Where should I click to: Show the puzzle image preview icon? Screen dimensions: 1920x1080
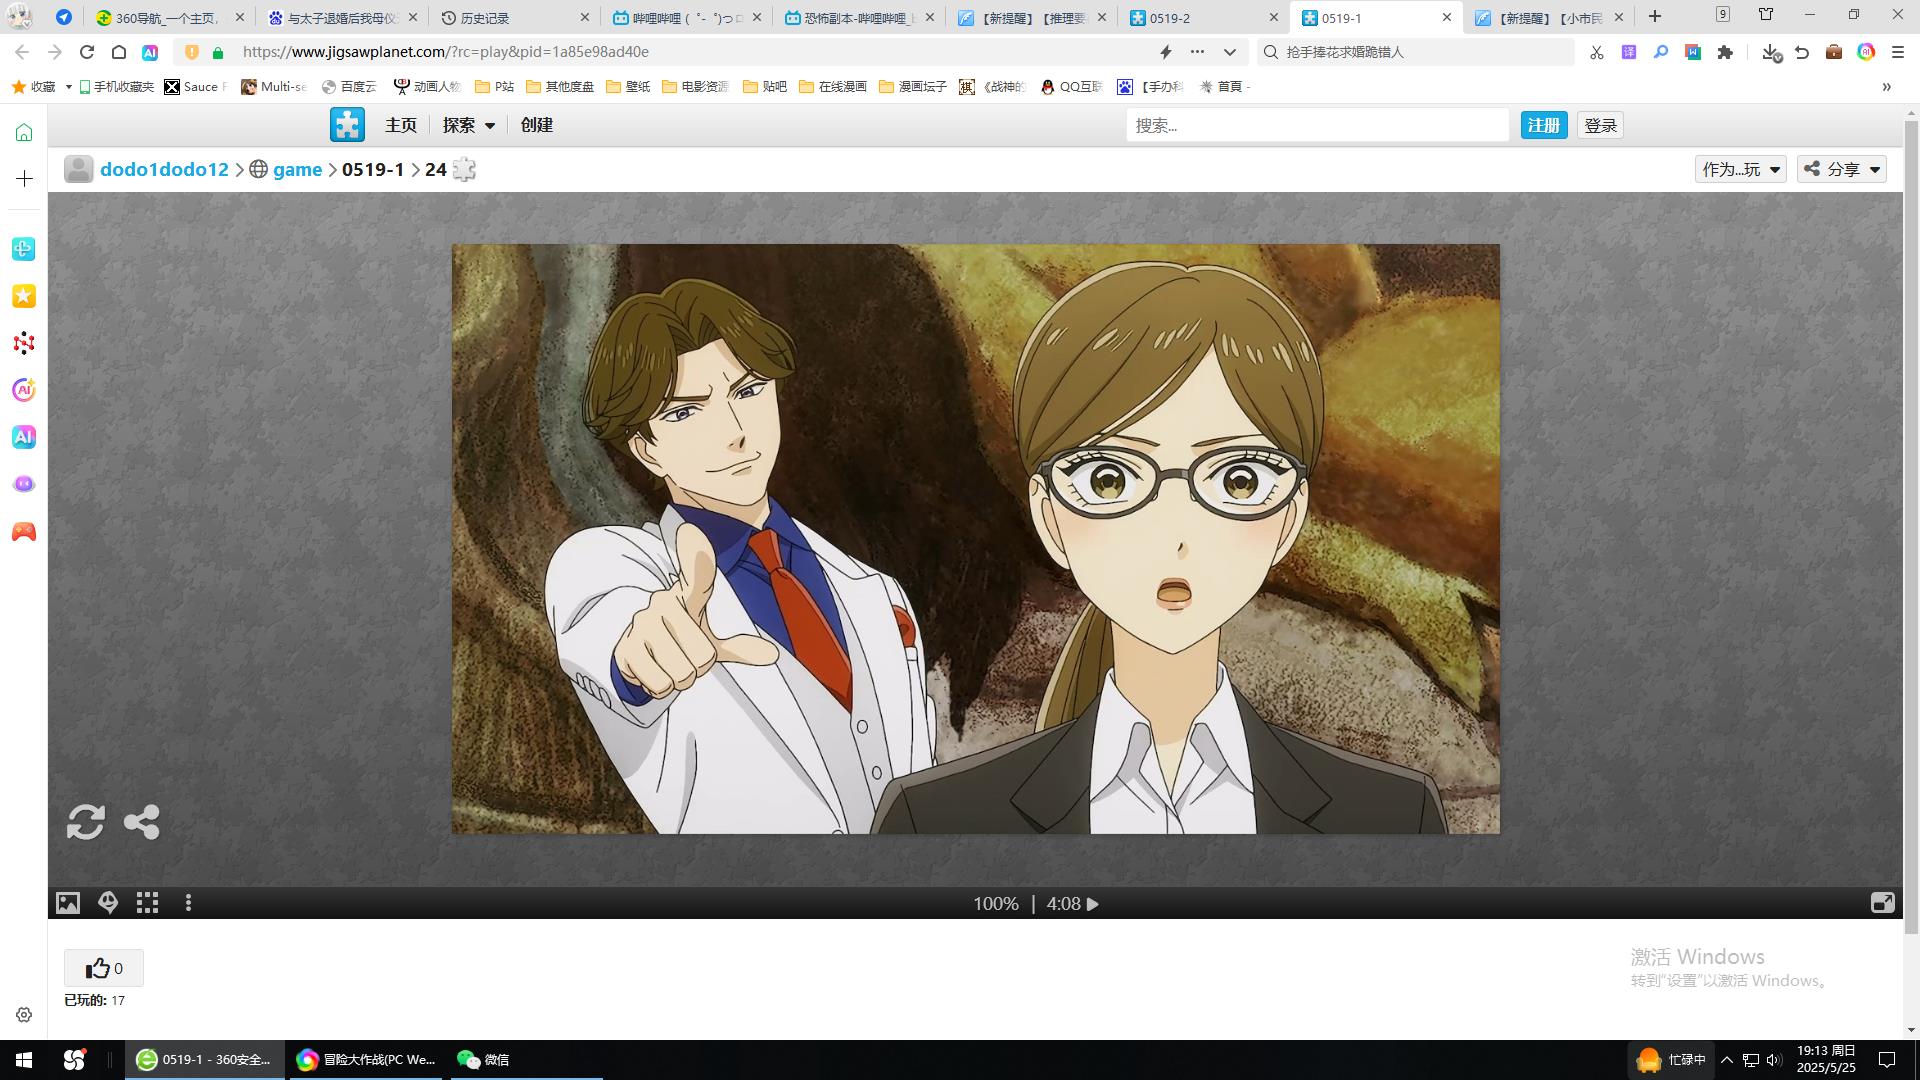point(68,903)
